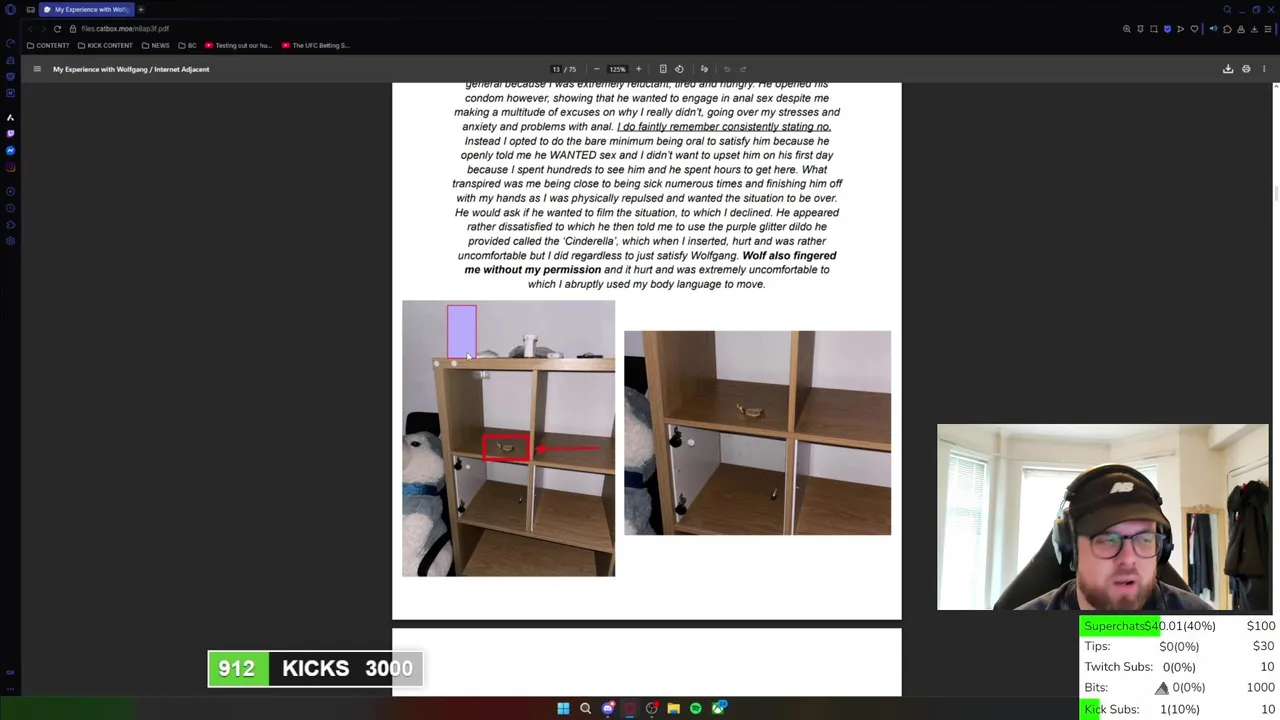Image resolution: width=1280 pixels, height=720 pixels.
Task: Open the PDF viewer more options menu
Action: click(1264, 69)
